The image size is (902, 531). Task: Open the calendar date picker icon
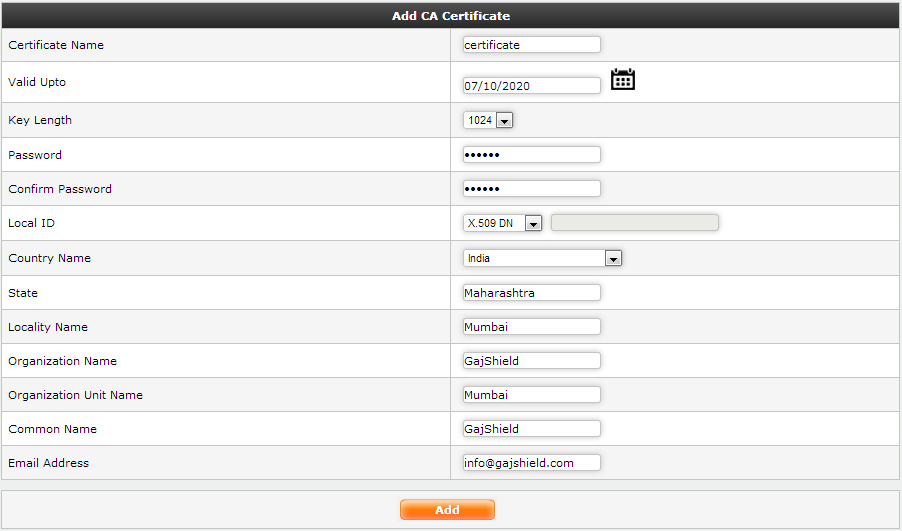[623, 80]
